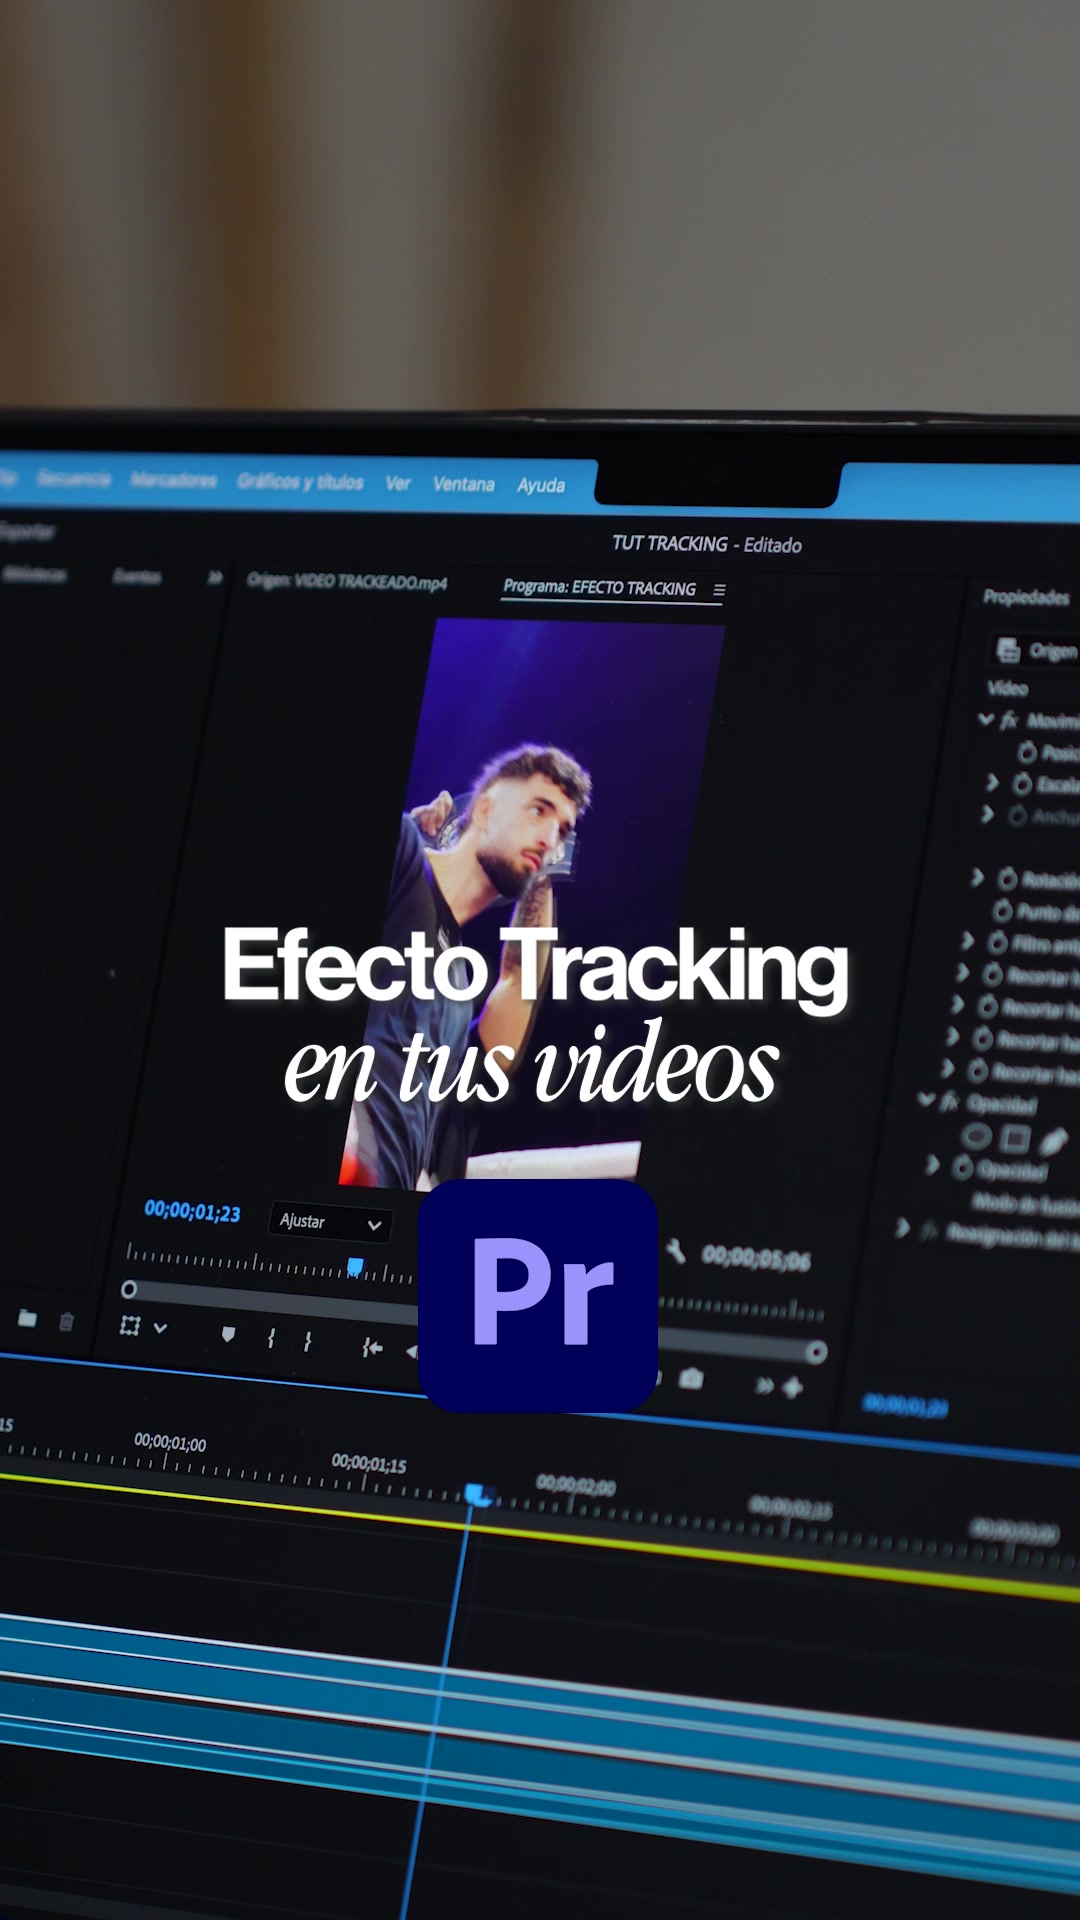This screenshot has height=1920, width=1080.
Task: Click the 00;00;01;23 playhead timecode
Action: (x=192, y=1211)
